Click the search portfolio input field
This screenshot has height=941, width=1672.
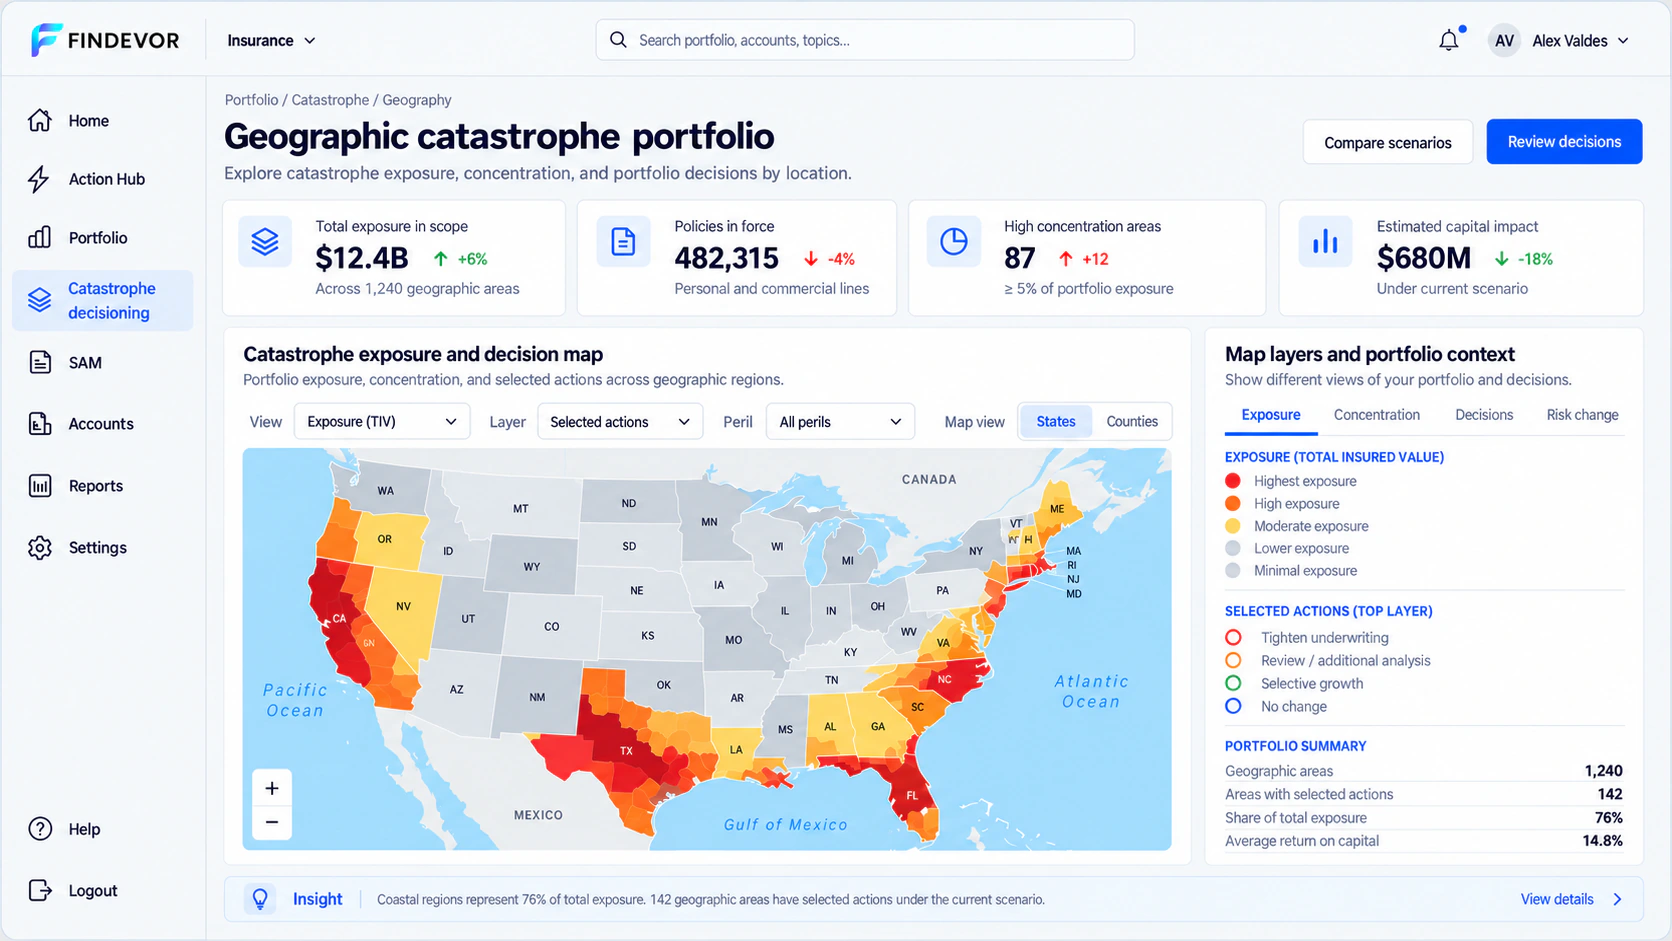coord(865,40)
